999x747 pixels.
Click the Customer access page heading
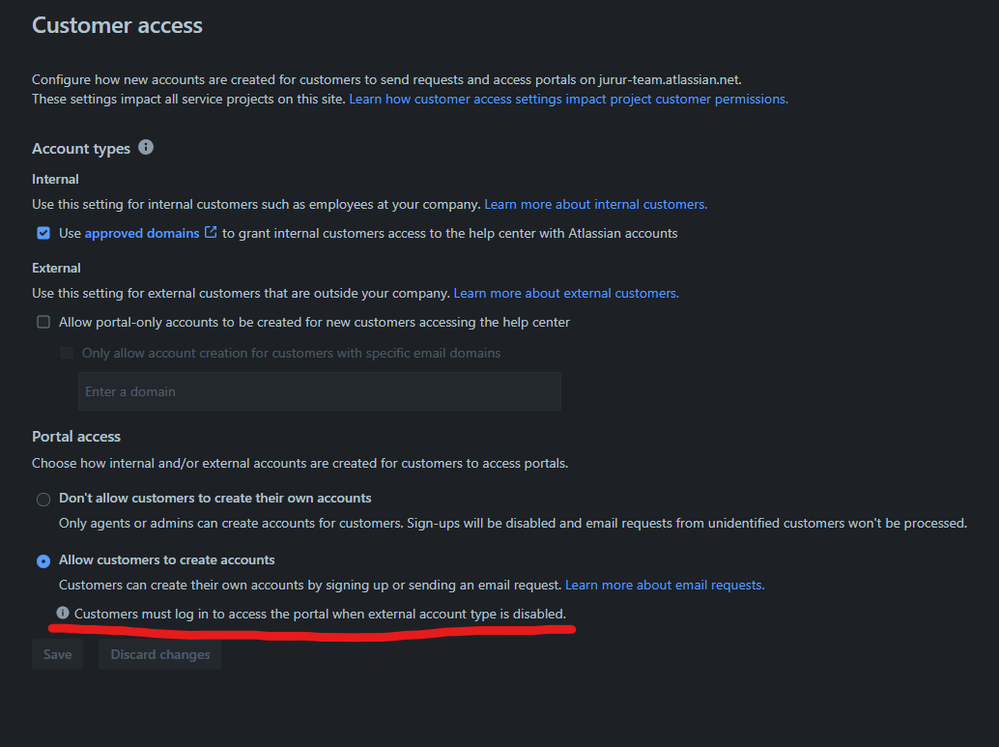117,25
